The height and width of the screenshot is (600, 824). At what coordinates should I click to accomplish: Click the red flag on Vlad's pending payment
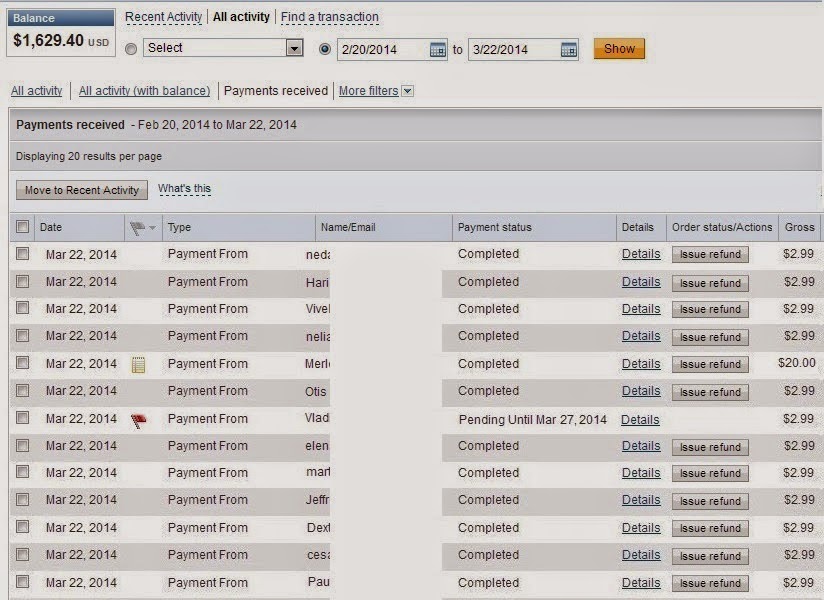[x=138, y=420]
